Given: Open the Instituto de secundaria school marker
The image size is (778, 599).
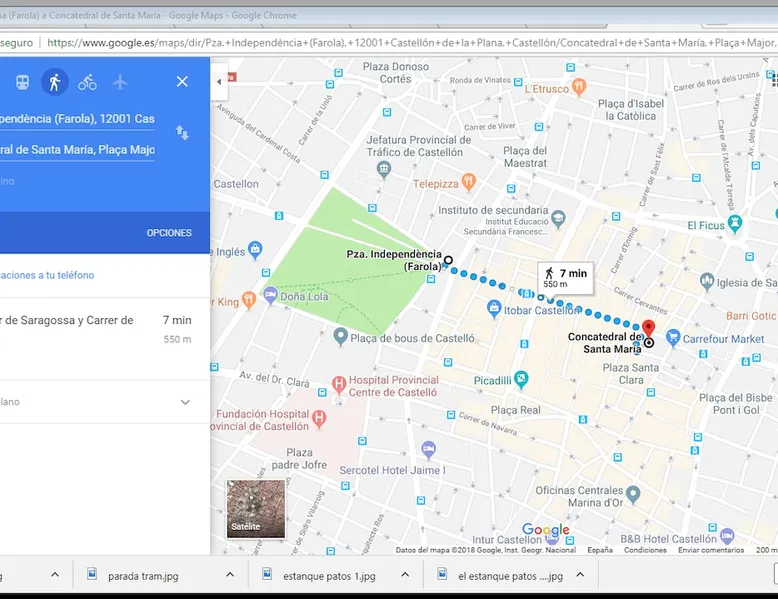Looking at the screenshot, I should click(x=559, y=219).
